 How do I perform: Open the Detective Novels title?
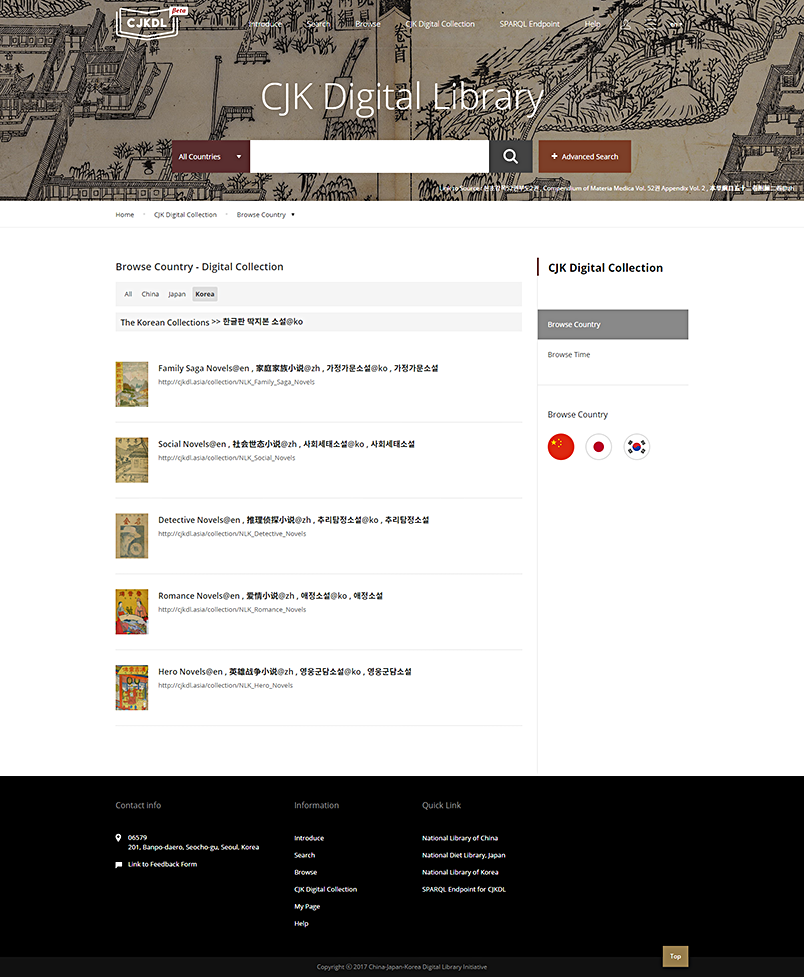(294, 520)
